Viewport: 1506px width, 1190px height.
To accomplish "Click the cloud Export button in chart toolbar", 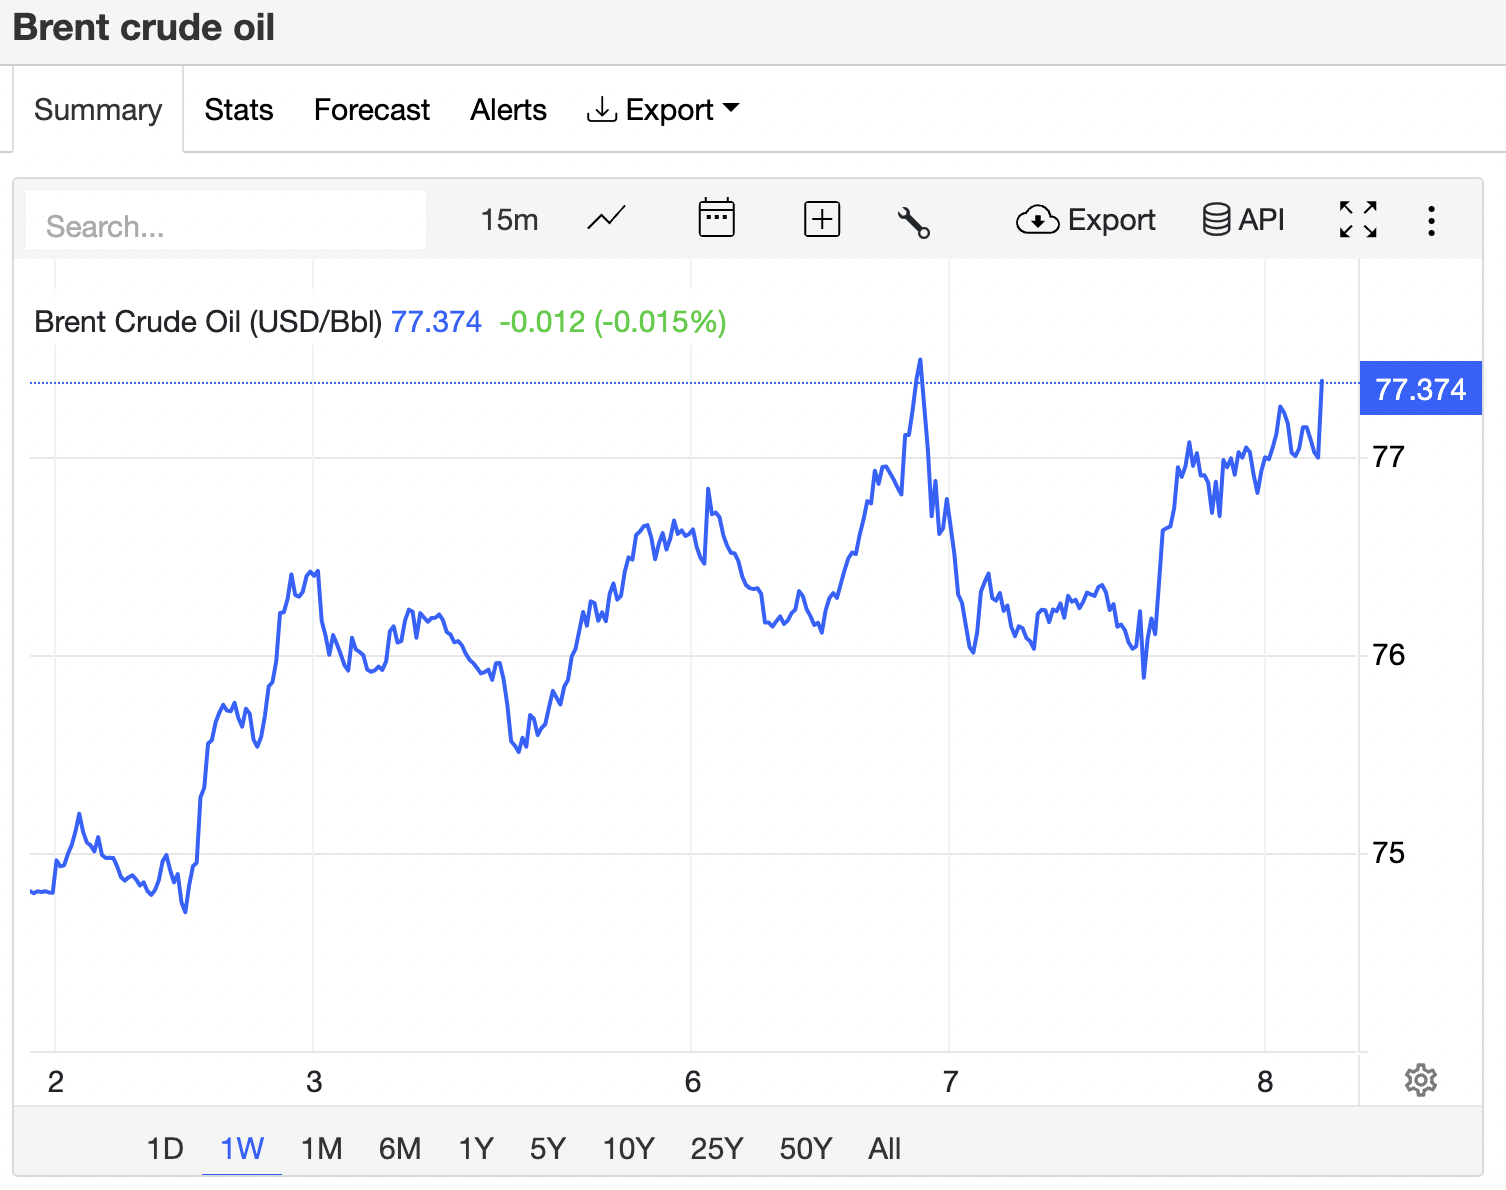I will (1085, 219).
